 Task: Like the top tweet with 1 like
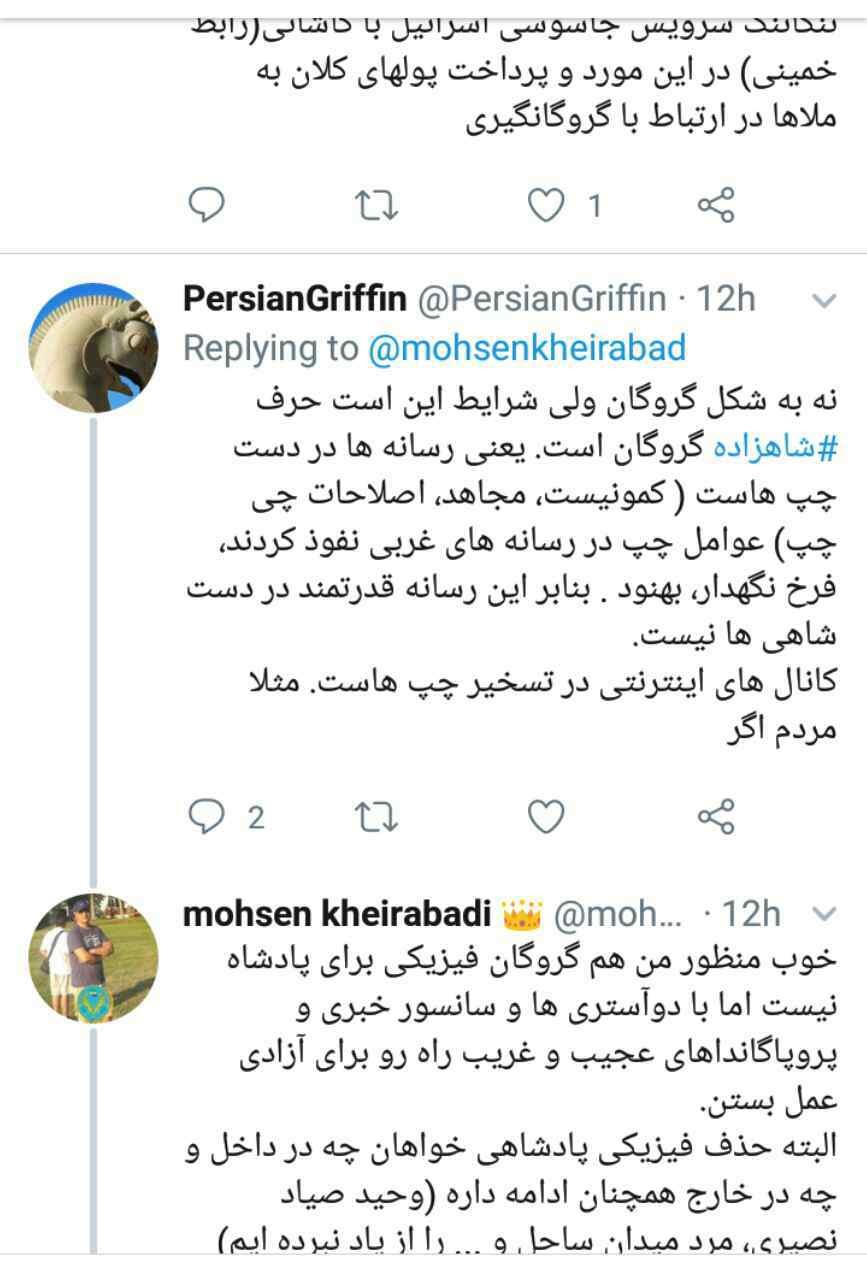click(546, 206)
